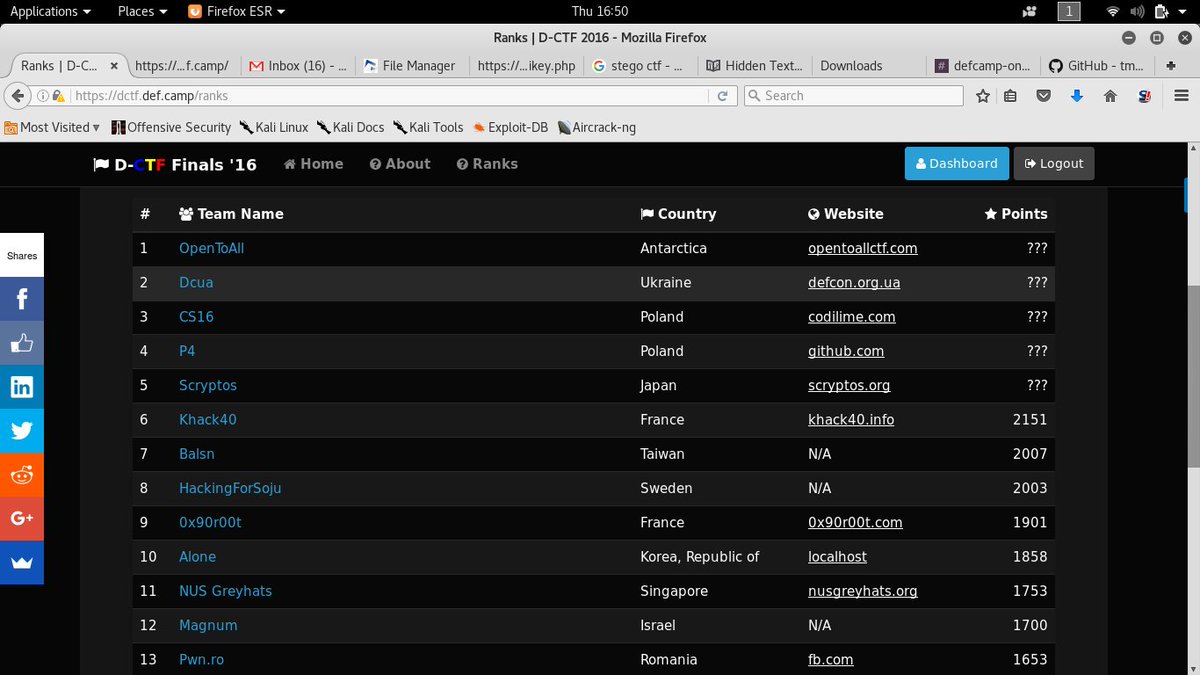Open the Kali Linux bookmark
The width and height of the screenshot is (1200, 675).
pos(274,127)
